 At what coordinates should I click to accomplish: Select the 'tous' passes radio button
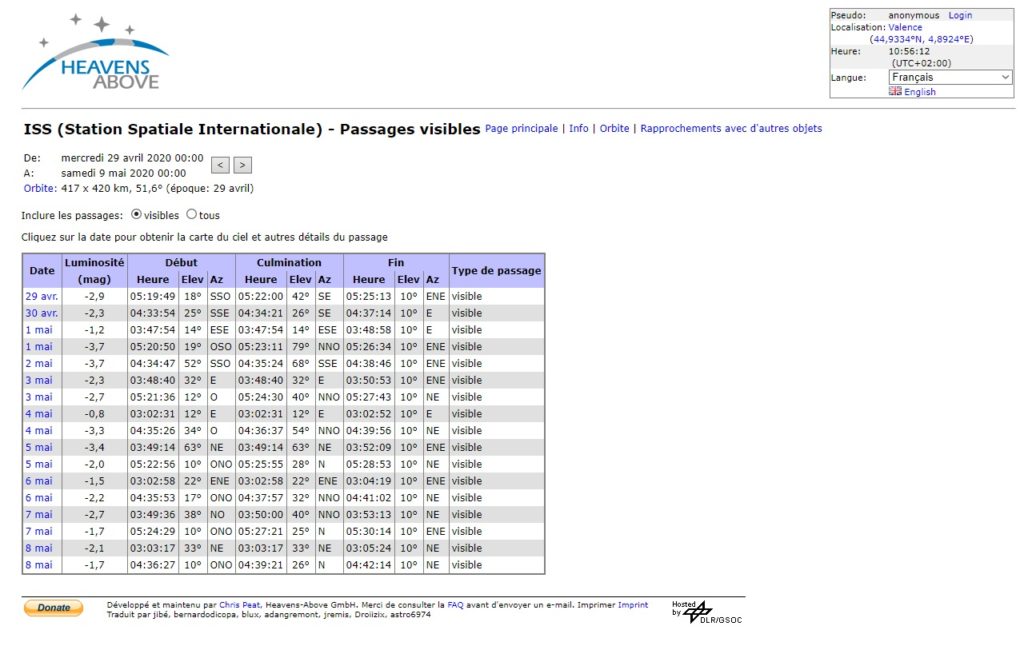pyautogui.click(x=192, y=215)
